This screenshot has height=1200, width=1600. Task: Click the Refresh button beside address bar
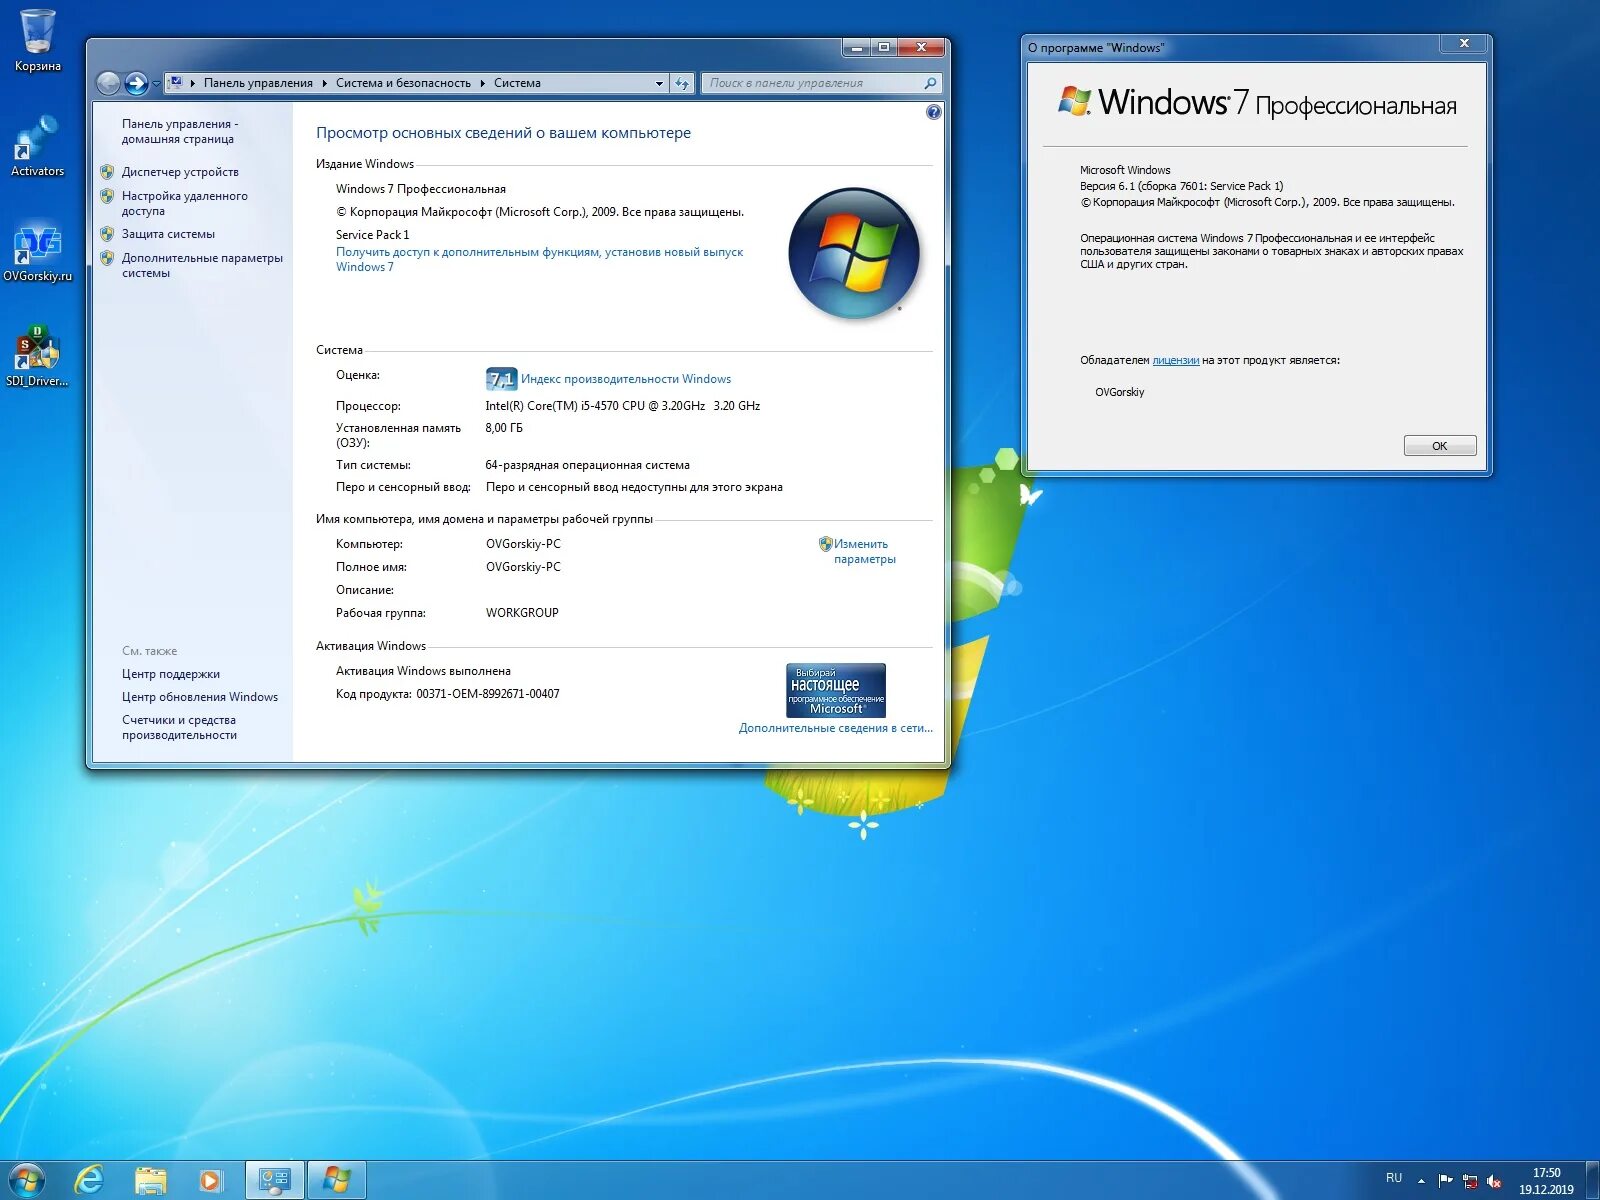coord(683,84)
